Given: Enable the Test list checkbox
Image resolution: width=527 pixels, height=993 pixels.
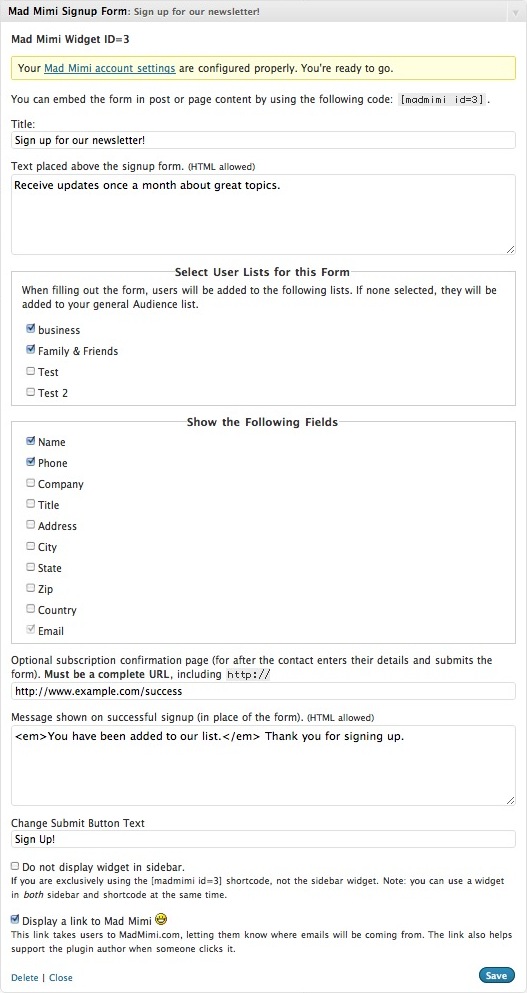Looking at the screenshot, I should [x=30, y=371].
